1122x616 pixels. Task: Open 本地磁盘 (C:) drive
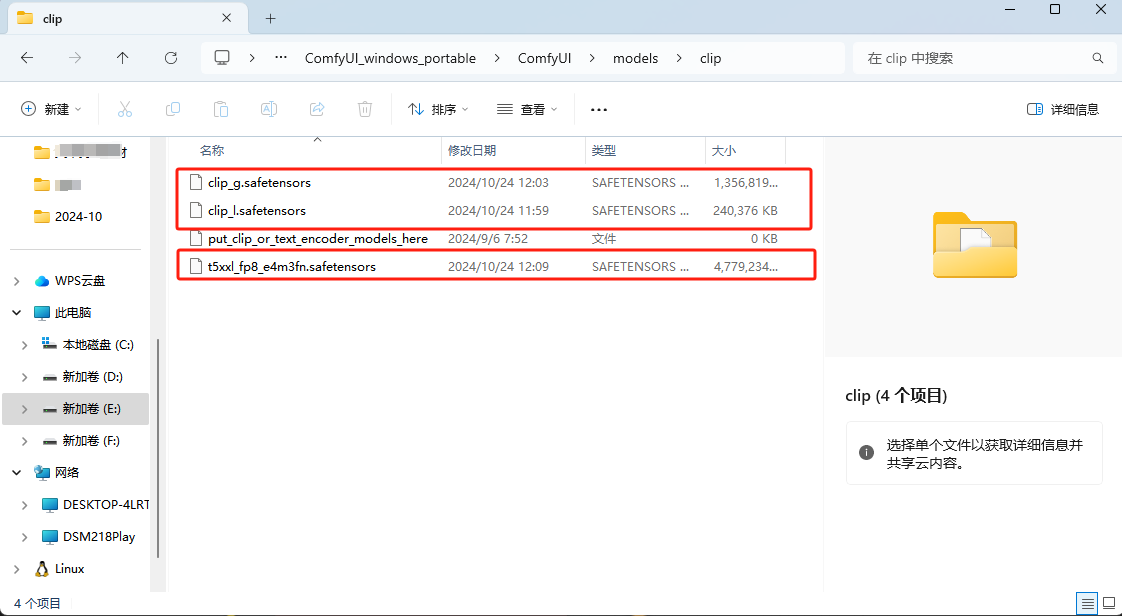tap(98, 345)
